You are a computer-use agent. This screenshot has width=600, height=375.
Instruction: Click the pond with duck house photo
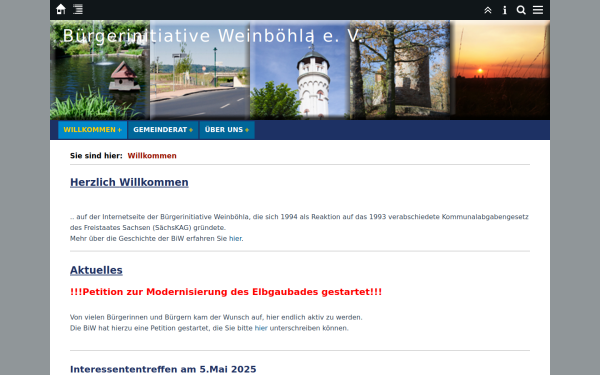100,70
